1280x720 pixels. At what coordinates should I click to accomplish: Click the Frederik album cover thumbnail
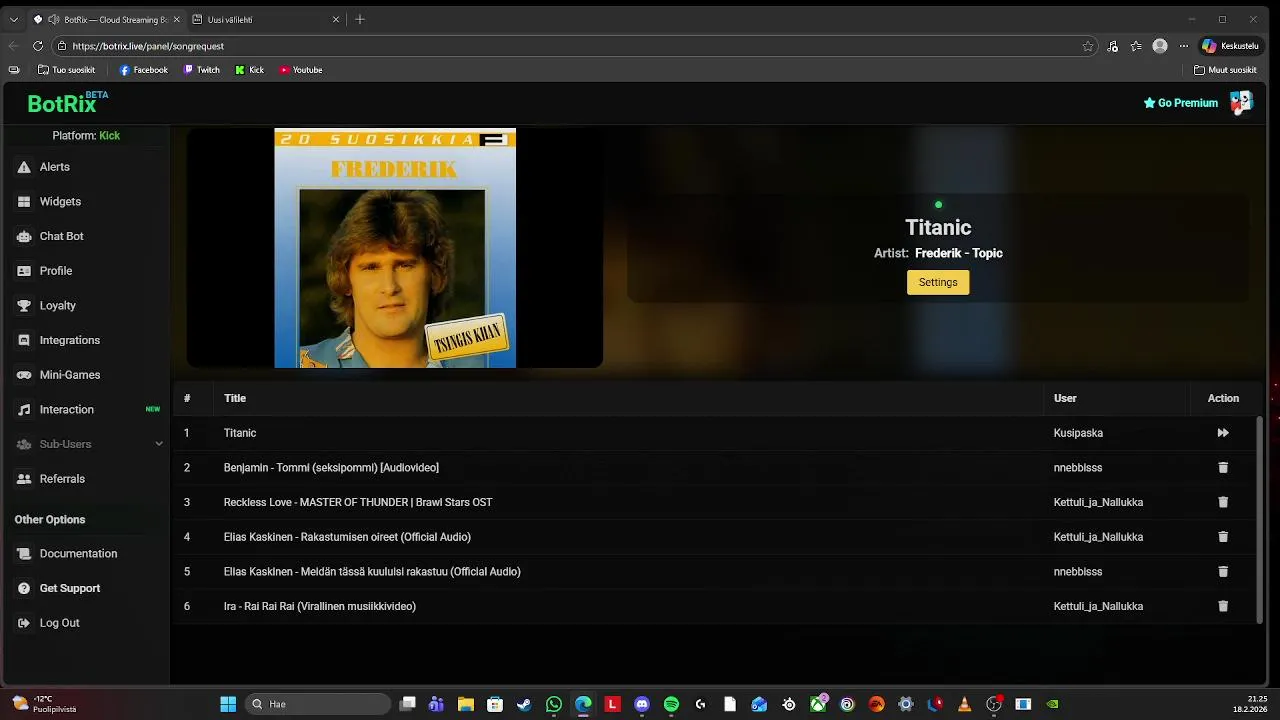[x=395, y=248]
